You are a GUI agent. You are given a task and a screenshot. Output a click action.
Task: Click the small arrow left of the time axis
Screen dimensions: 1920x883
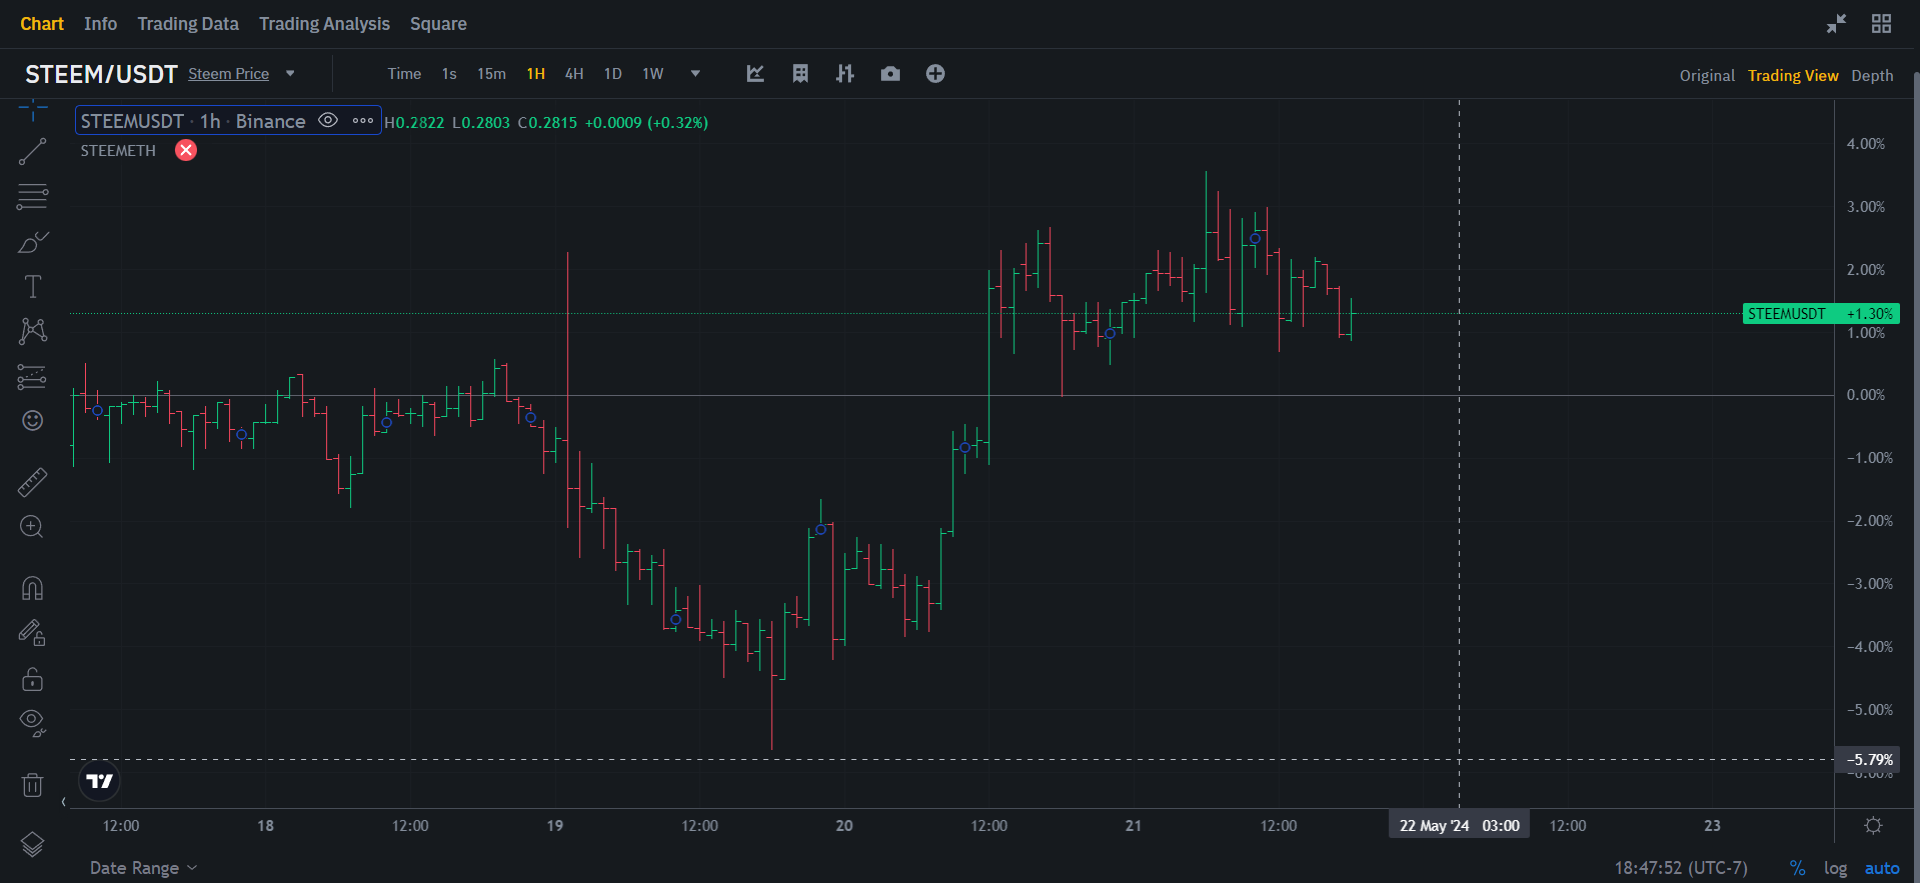click(64, 802)
